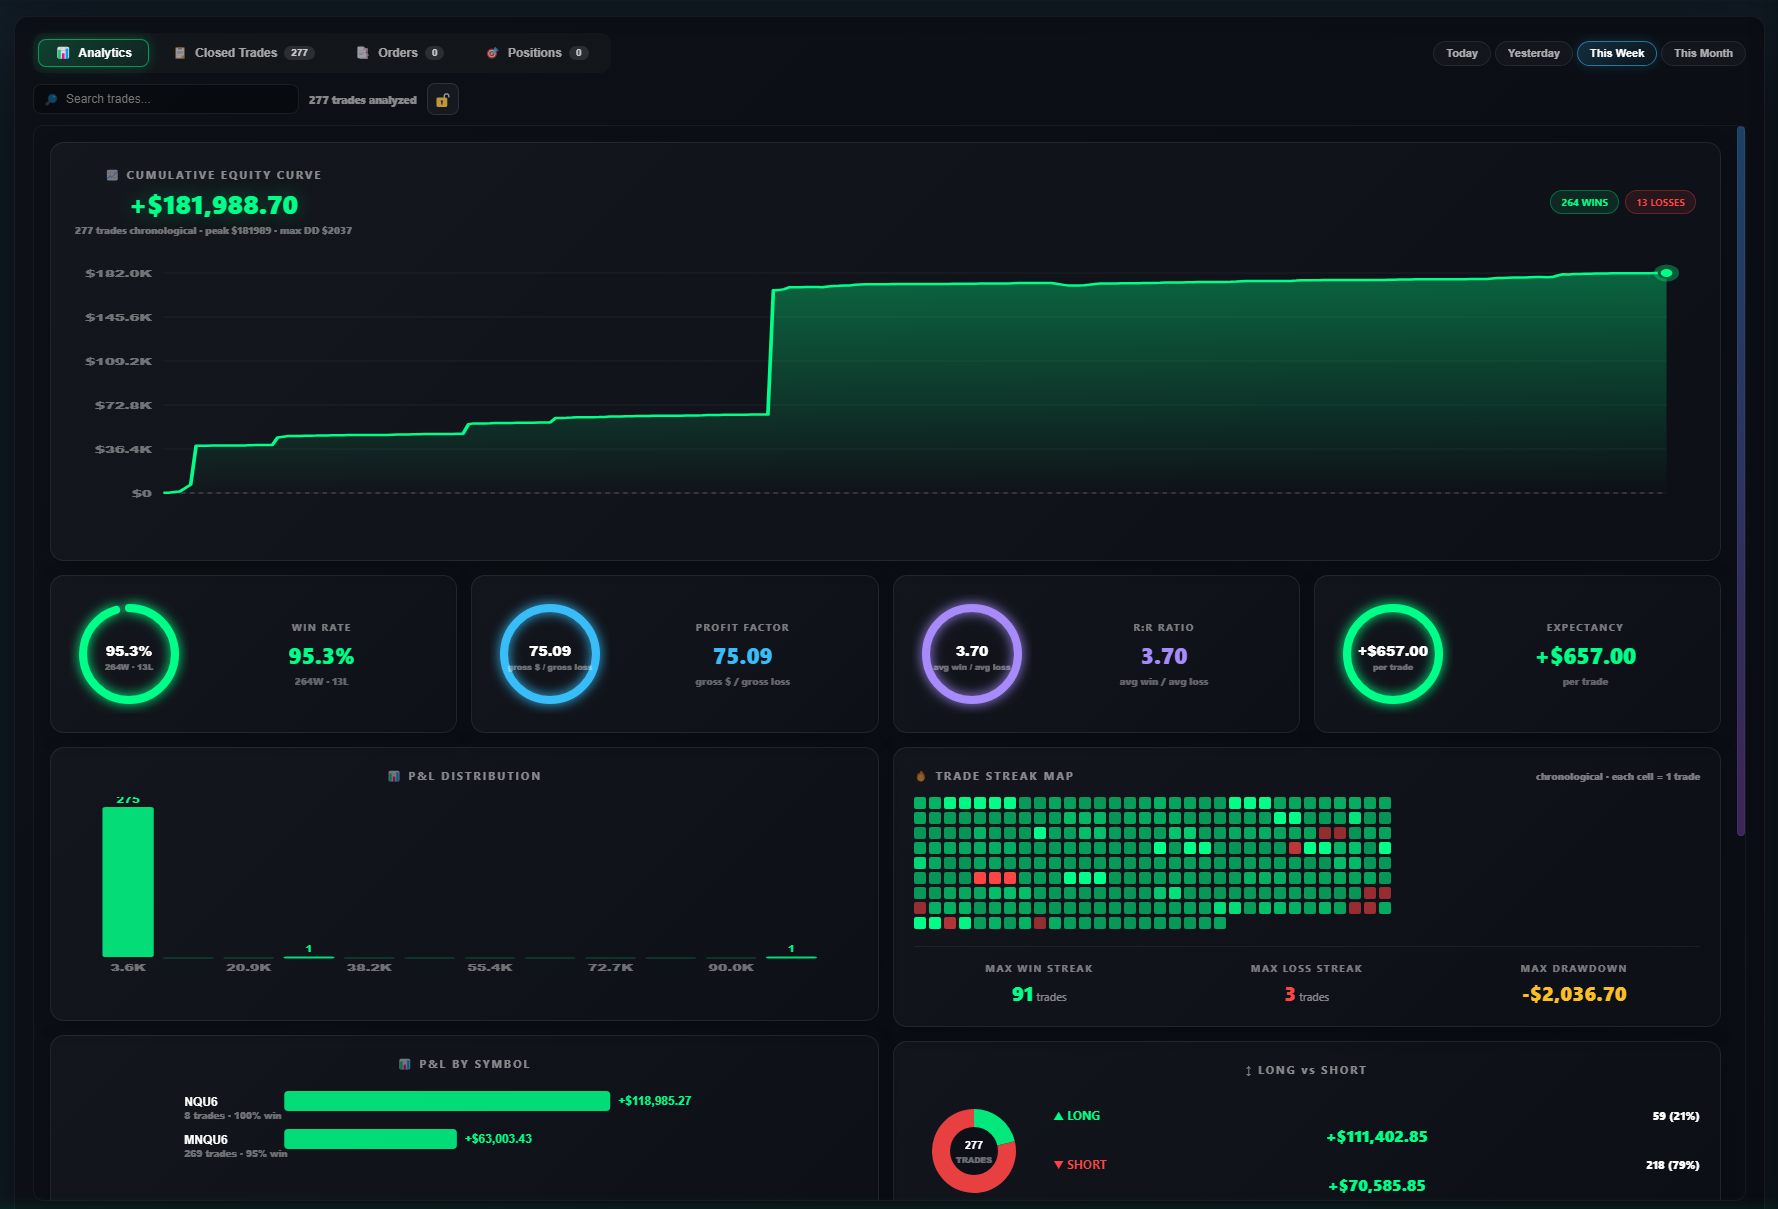This screenshot has height=1209, width=1778.
Task: Click the max win streak 91 trades
Action: [x=1039, y=995]
